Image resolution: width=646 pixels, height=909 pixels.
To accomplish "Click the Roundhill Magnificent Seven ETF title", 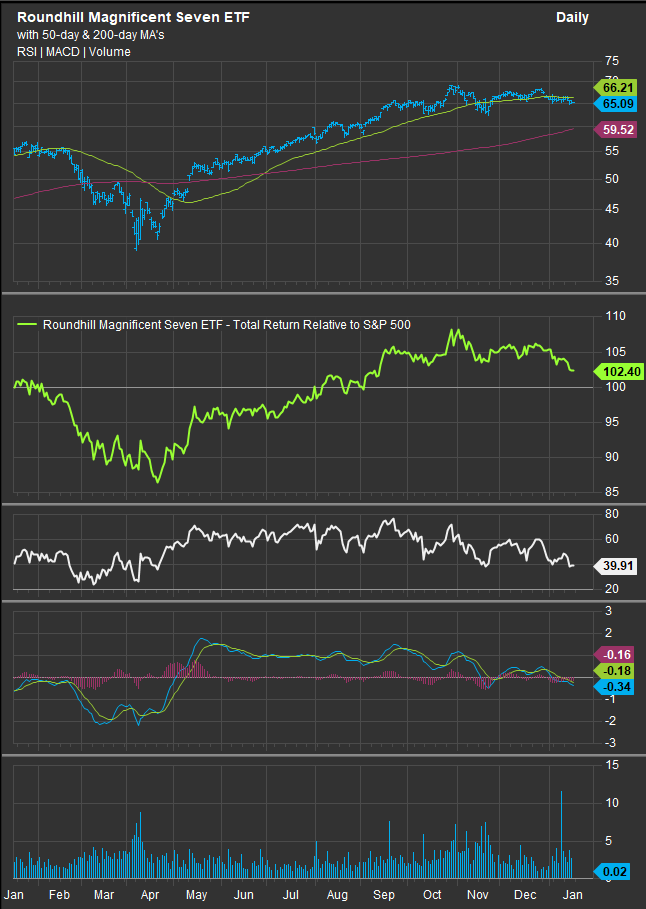I will [132, 17].
